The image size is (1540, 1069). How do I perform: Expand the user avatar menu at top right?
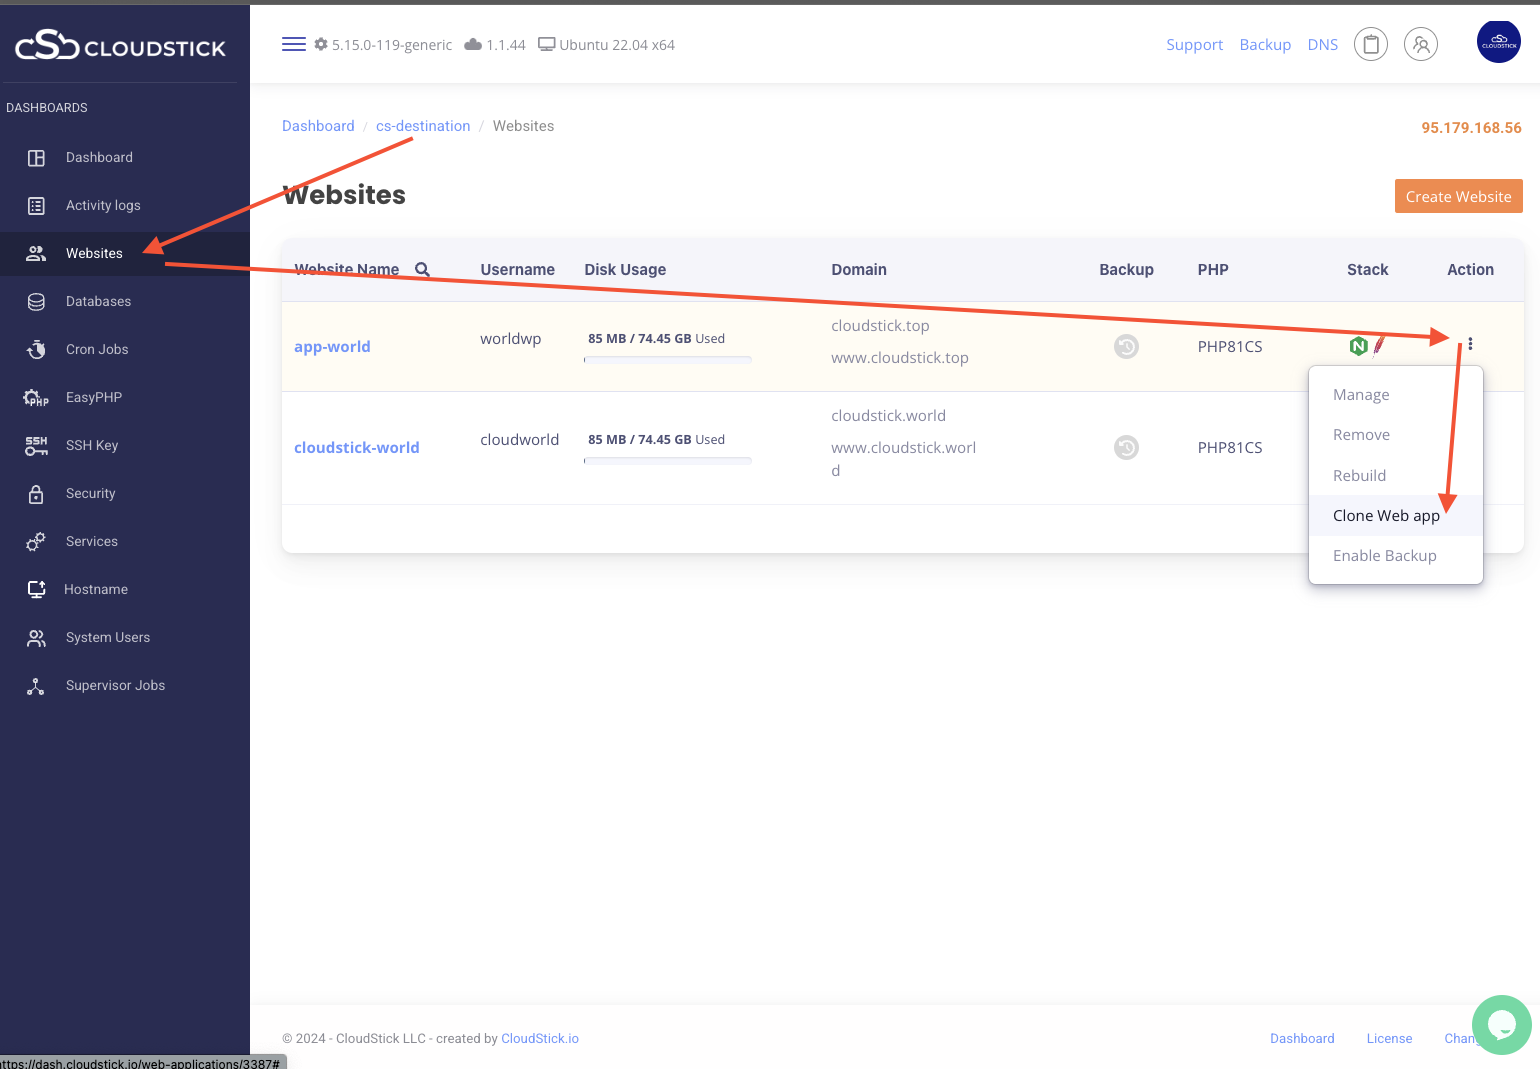1499,41
